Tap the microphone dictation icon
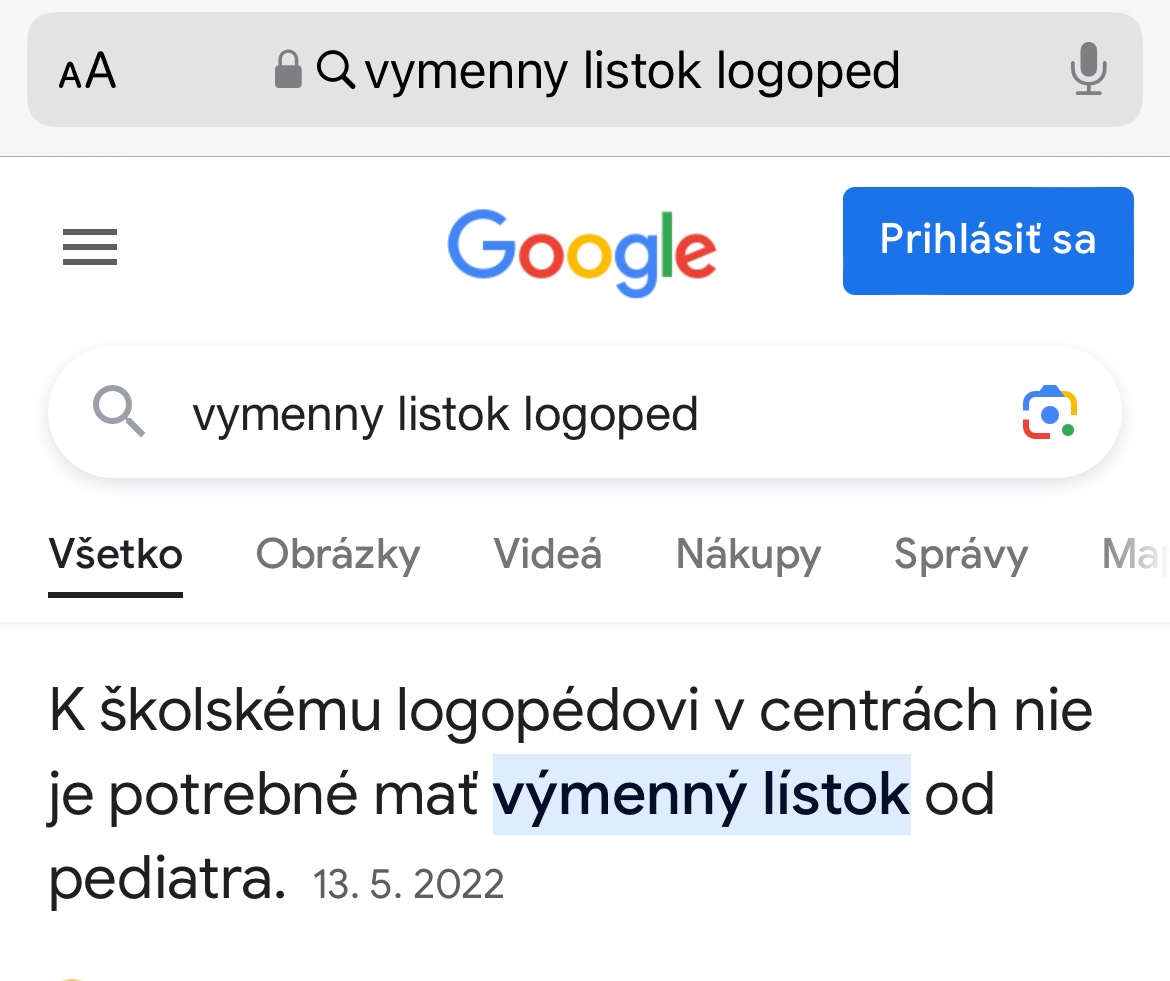The image size is (1170, 981). click(x=1088, y=70)
